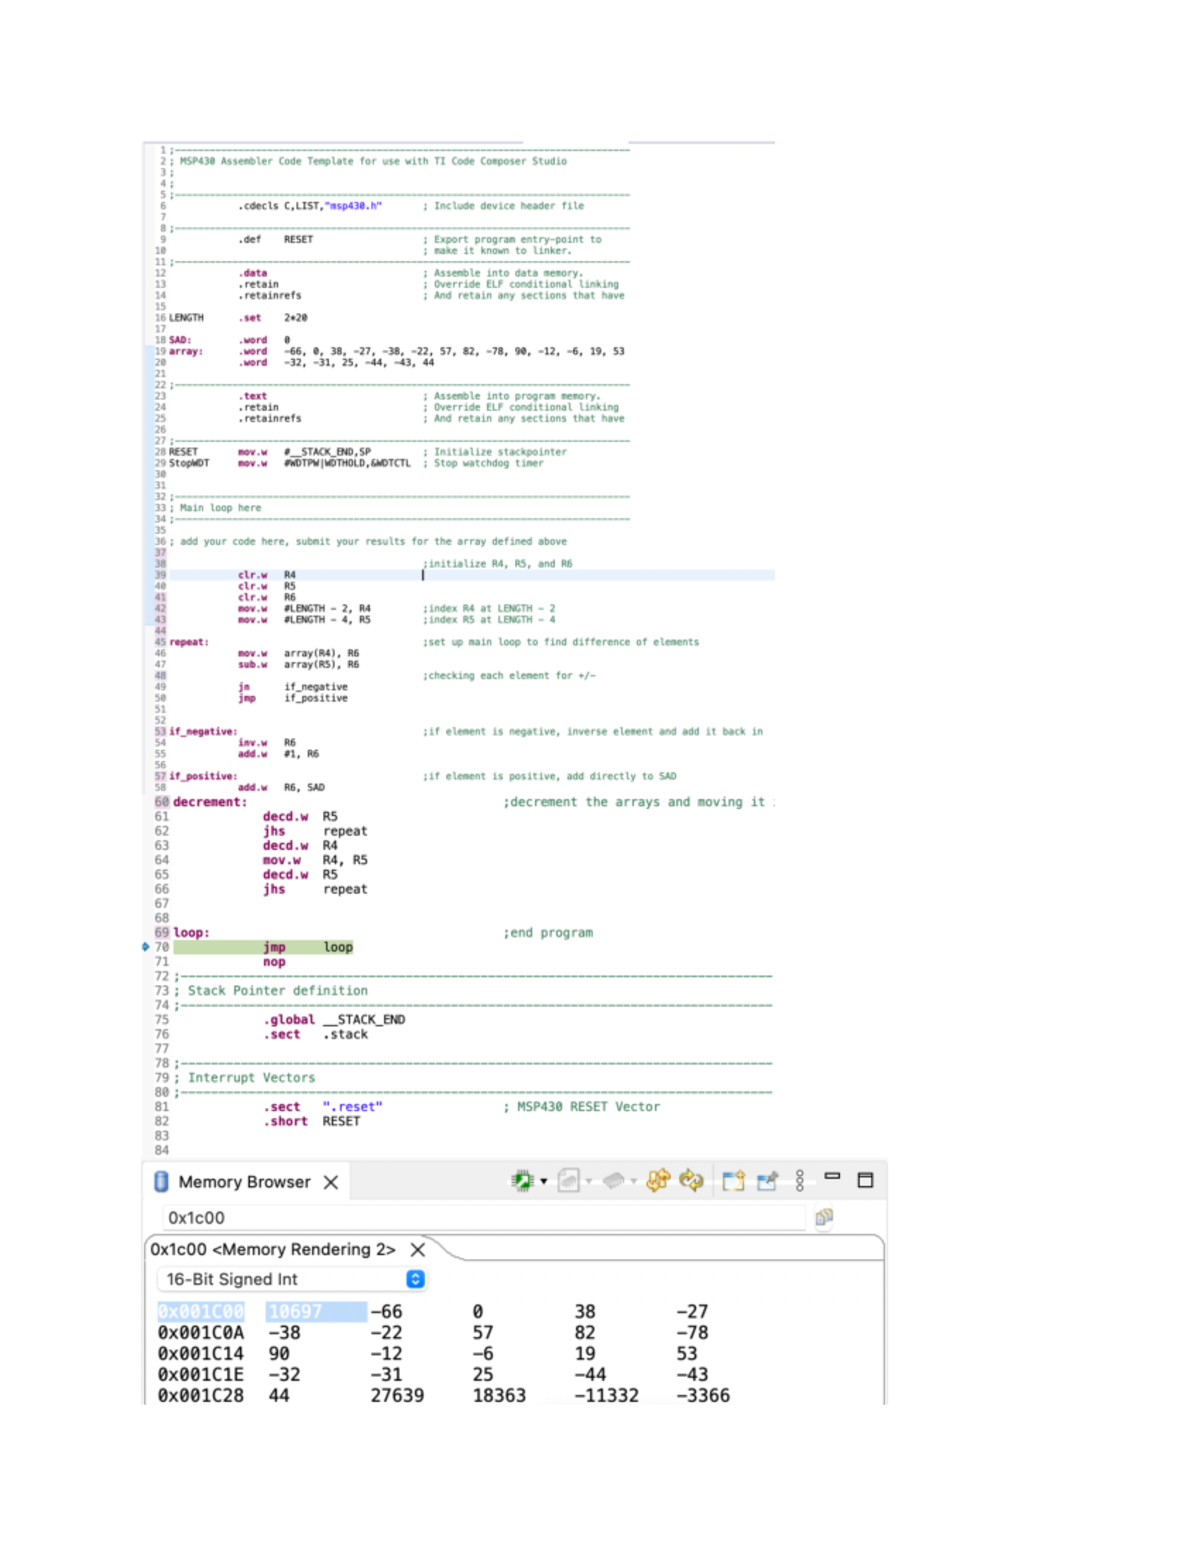Click the 'decrement:' label in code
Image resolution: width=1200 pixels, height=1553 pixels.
point(210,802)
